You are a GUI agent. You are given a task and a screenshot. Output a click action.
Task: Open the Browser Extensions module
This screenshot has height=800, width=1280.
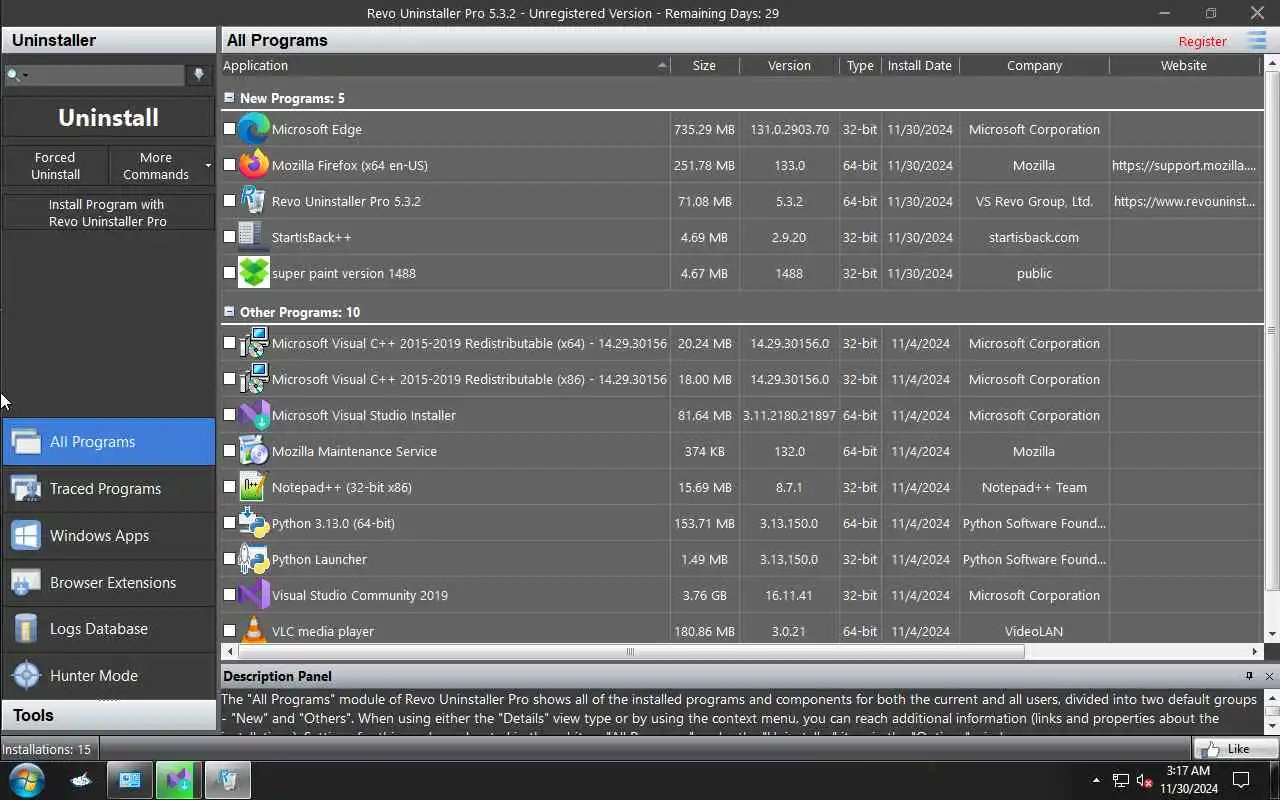pos(108,583)
